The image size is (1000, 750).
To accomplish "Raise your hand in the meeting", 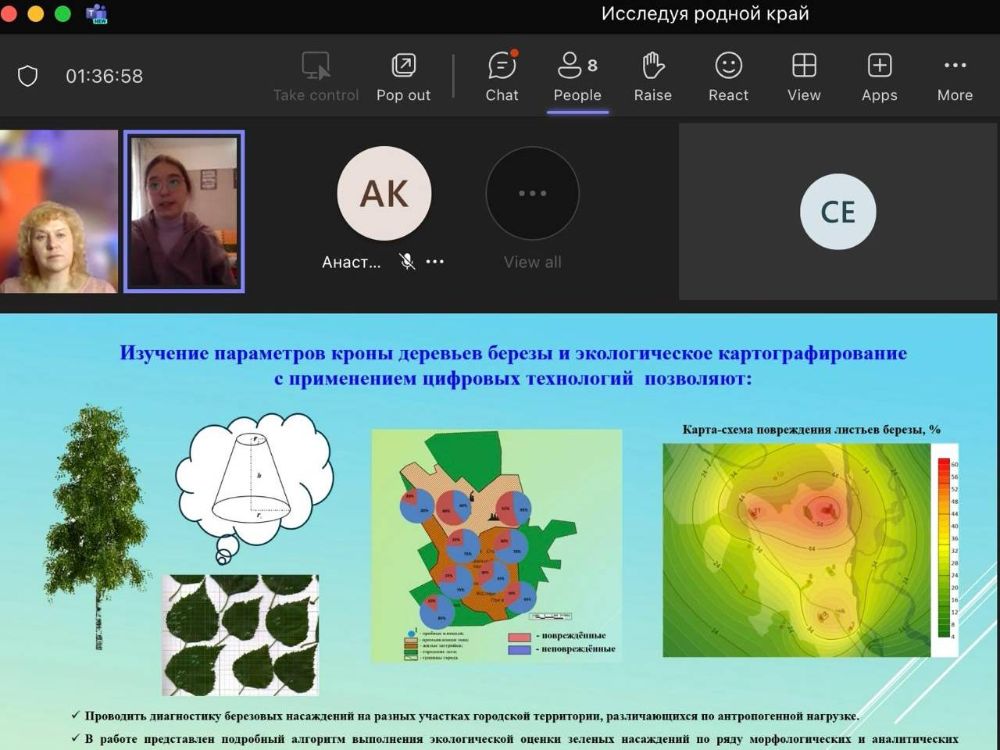I will coord(653,77).
